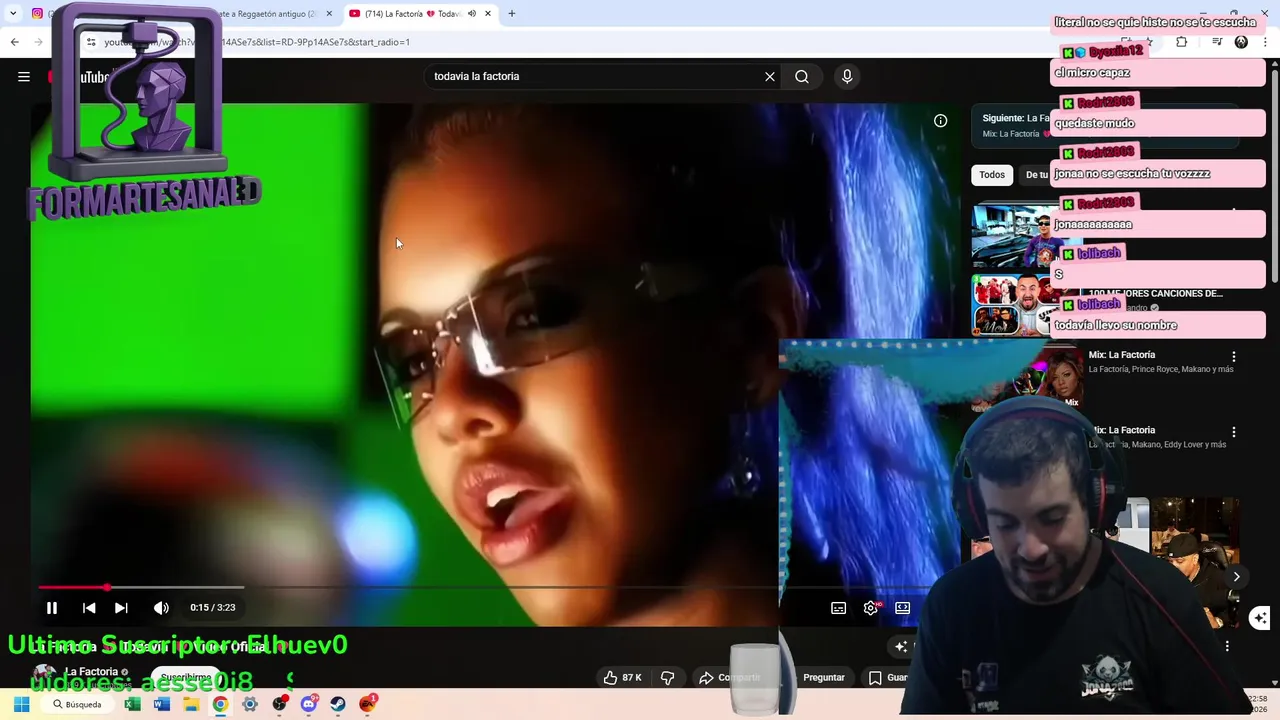1280x720 pixels.
Task: Skip to the next video
Action: [121, 607]
